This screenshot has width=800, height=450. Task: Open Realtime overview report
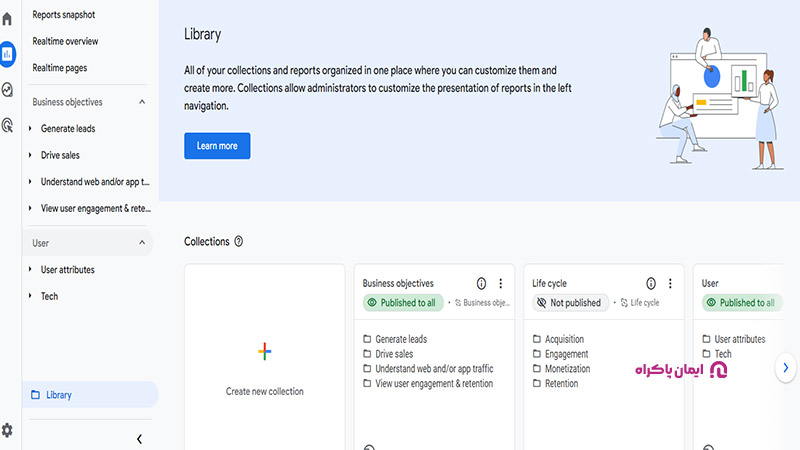65,41
